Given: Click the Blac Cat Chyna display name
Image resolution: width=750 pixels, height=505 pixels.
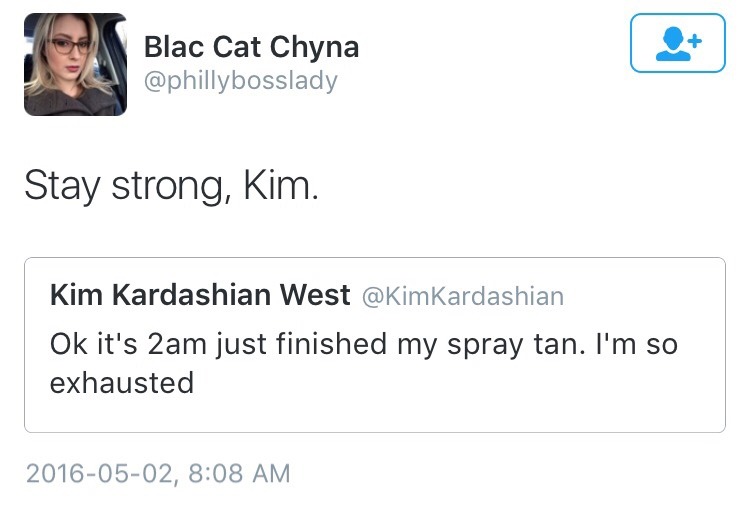Looking at the screenshot, I should coord(251,46).
